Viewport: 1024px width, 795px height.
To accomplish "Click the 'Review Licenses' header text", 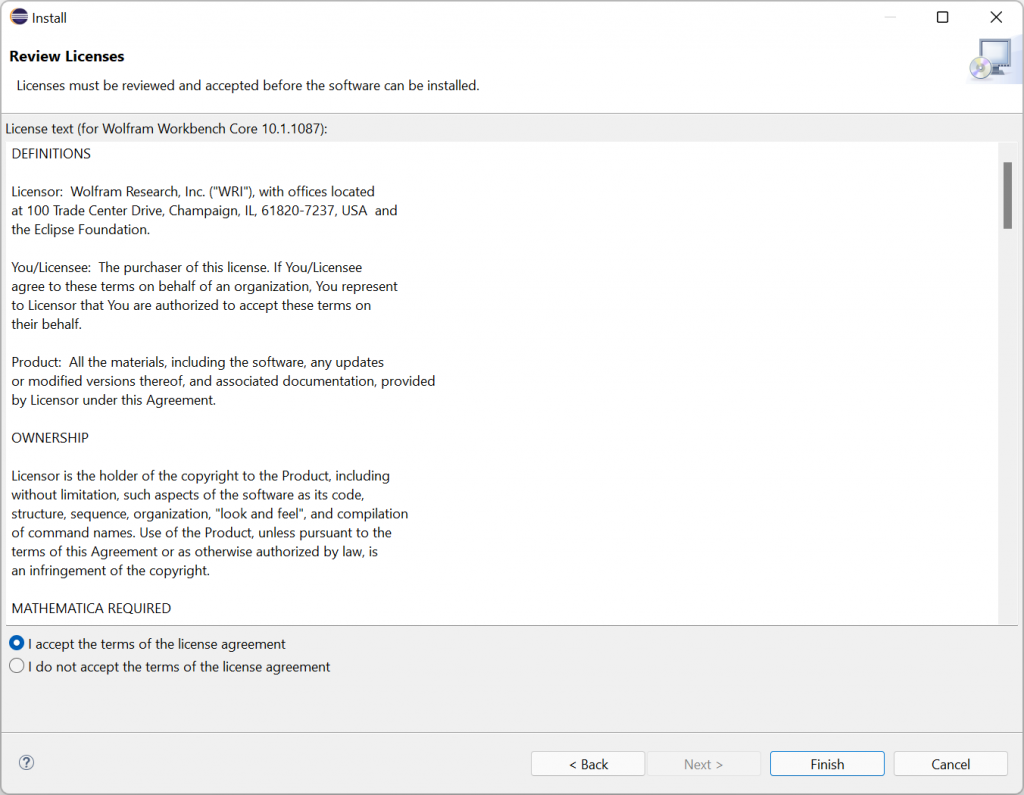I will click(66, 56).
